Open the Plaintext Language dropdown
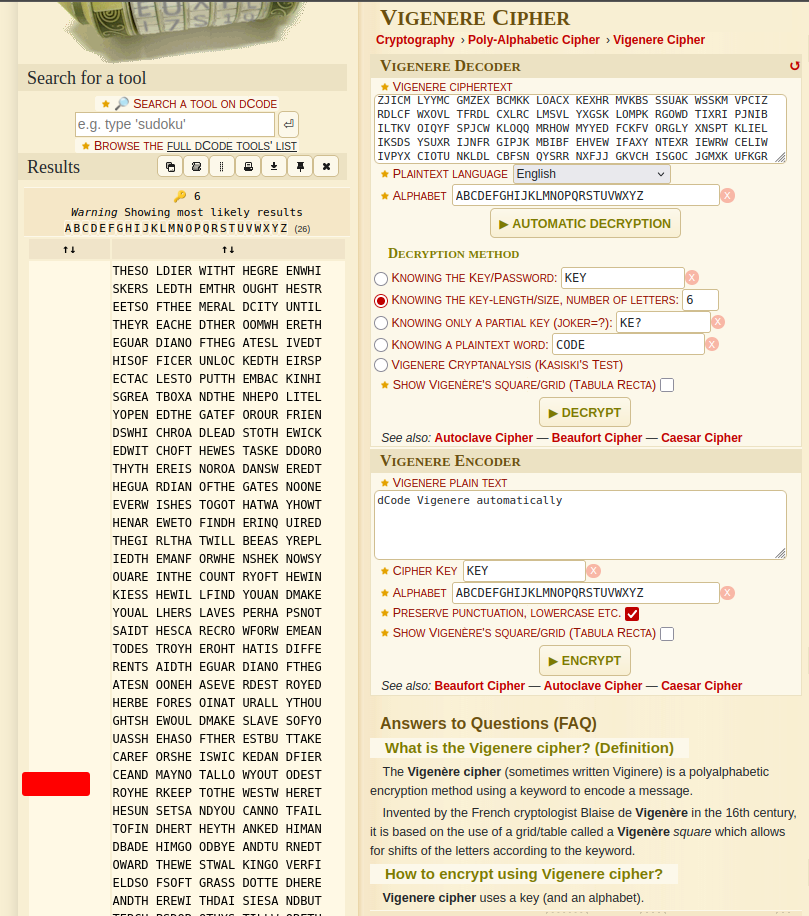Viewport: 809px width, 916px height. tap(592, 174)
